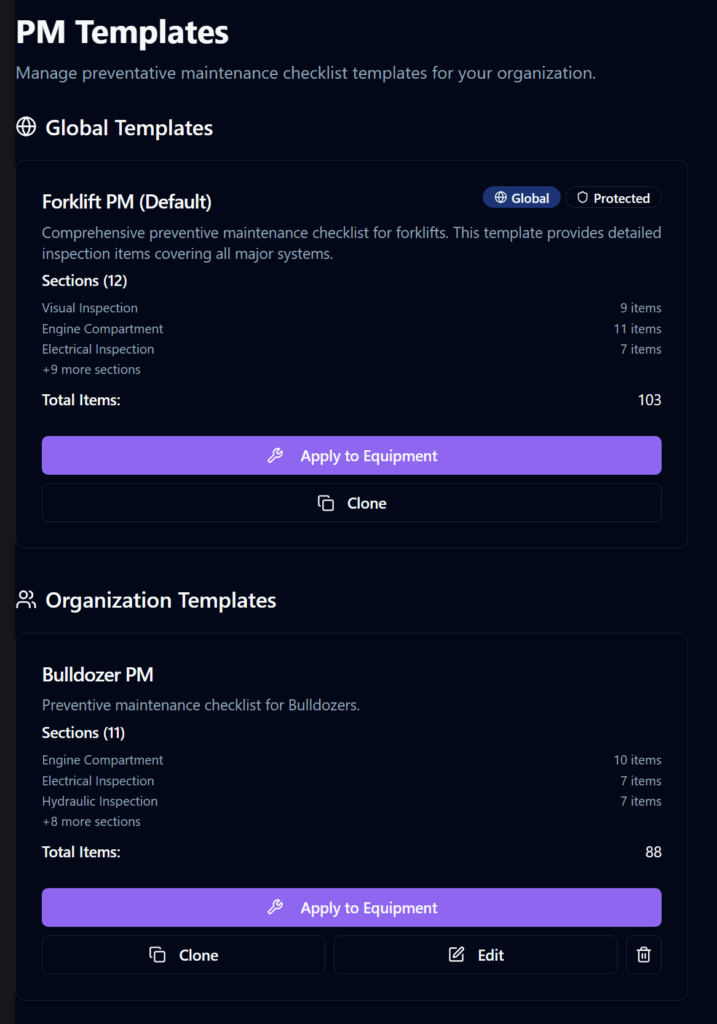Edit the Bulldozer PM template

click(475, 955)
